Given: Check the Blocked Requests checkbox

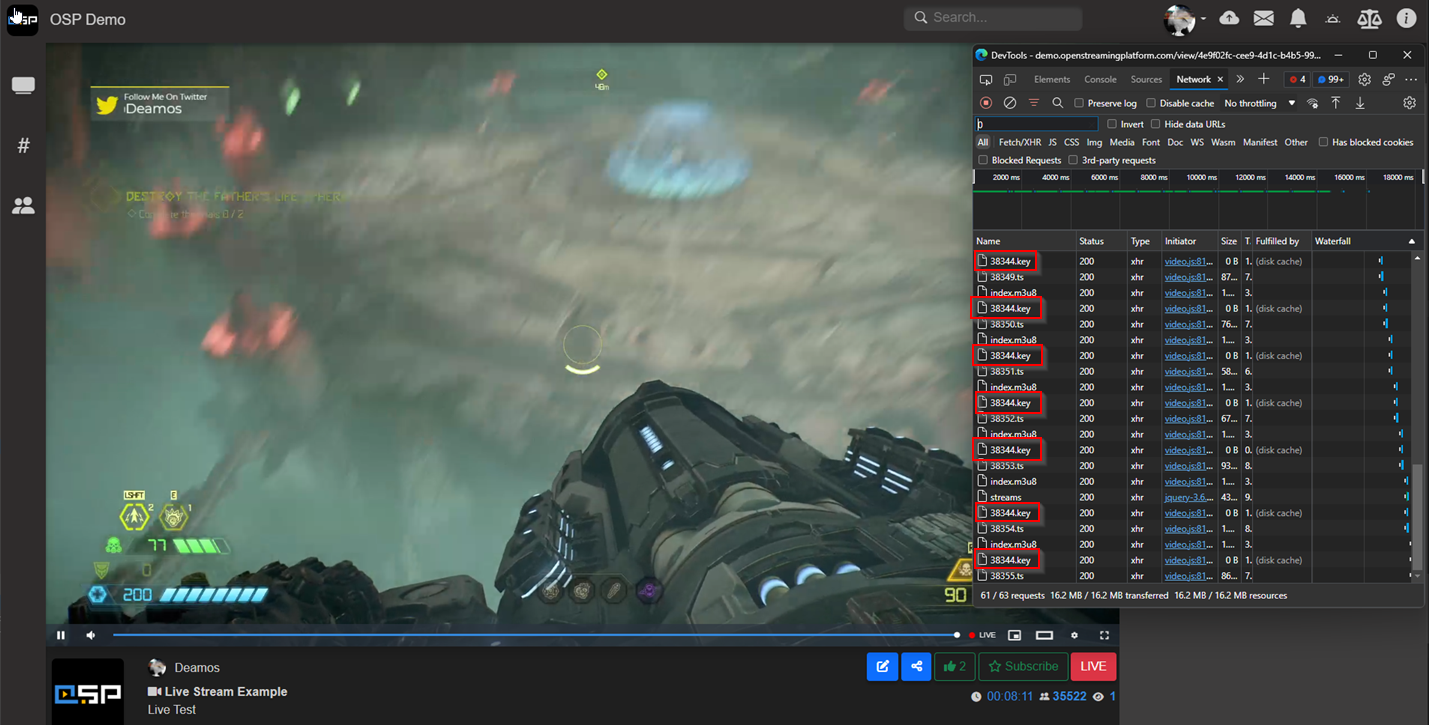Looking at the screenshot, I should pyautogui.click(x=983, y=160).
